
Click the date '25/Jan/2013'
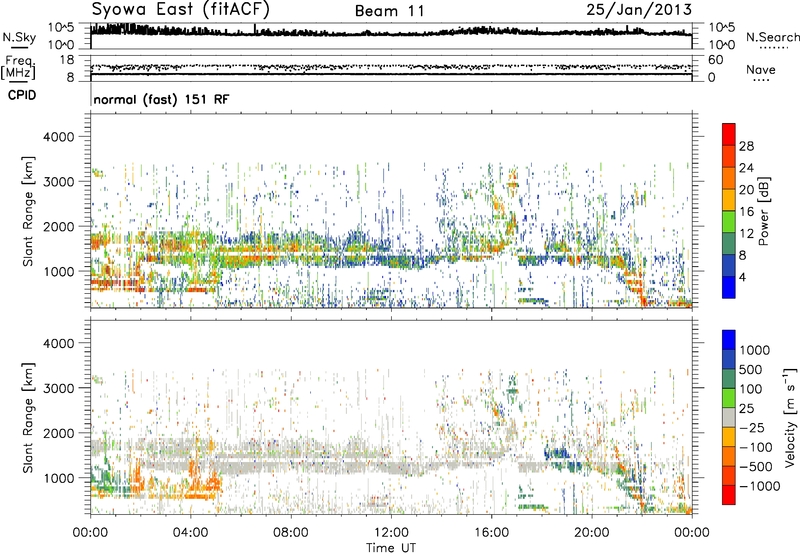click(639, 9)
